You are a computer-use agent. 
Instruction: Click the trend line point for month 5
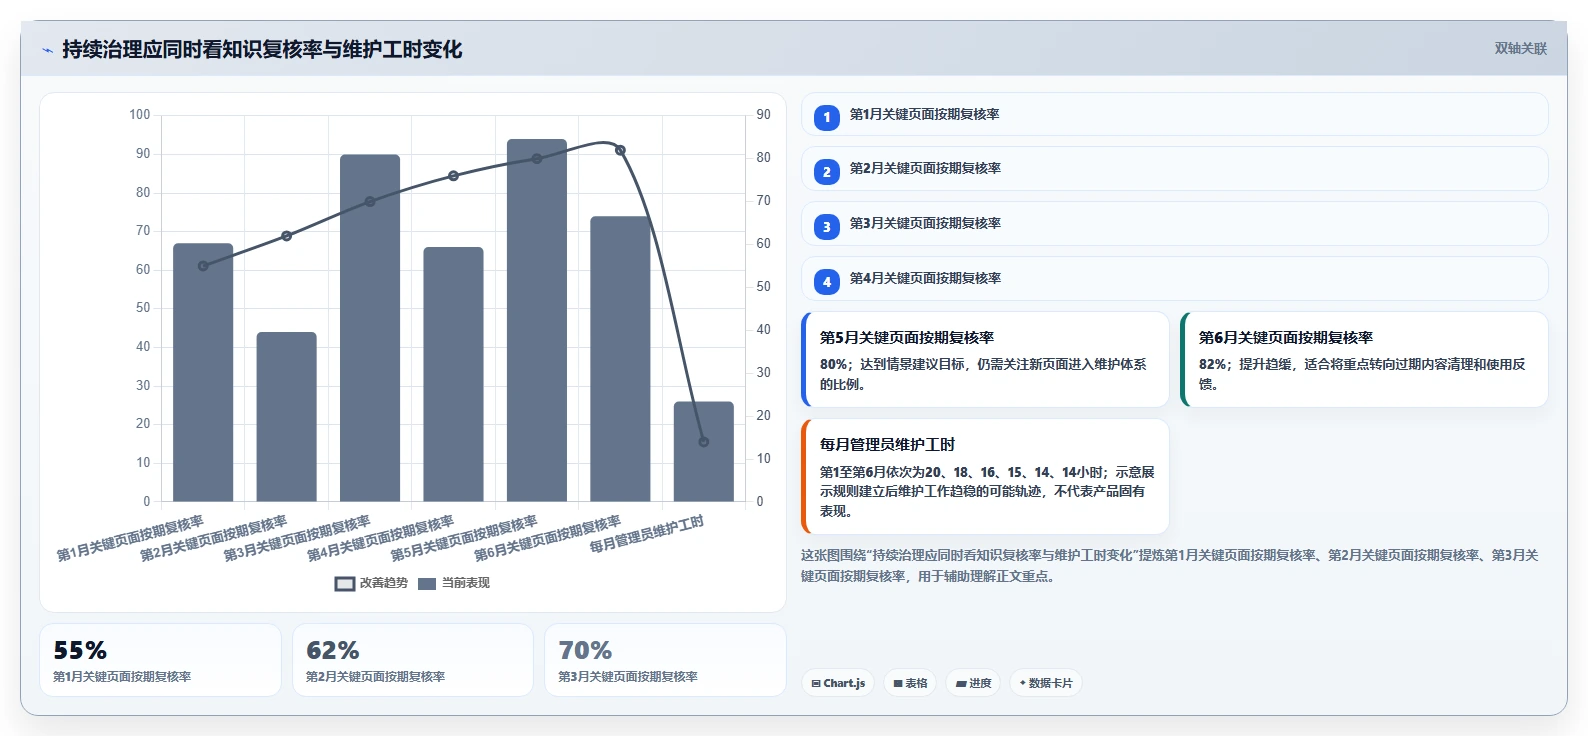click(537, 159)
